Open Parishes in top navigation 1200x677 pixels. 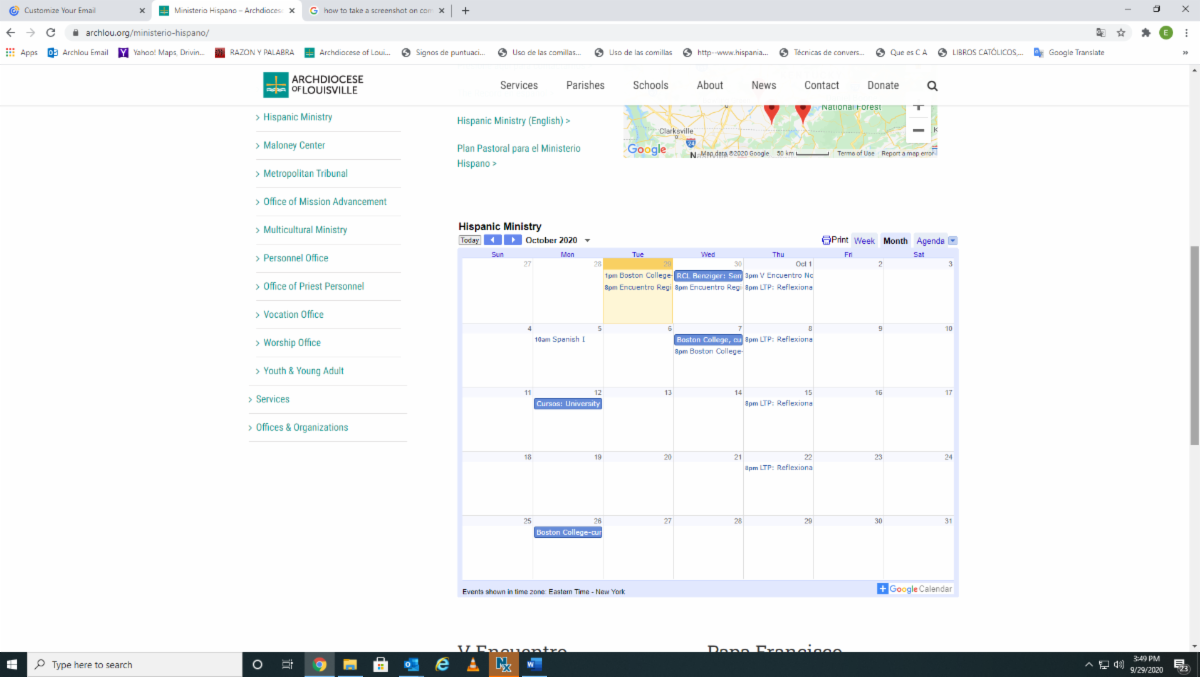coord(585,86)
